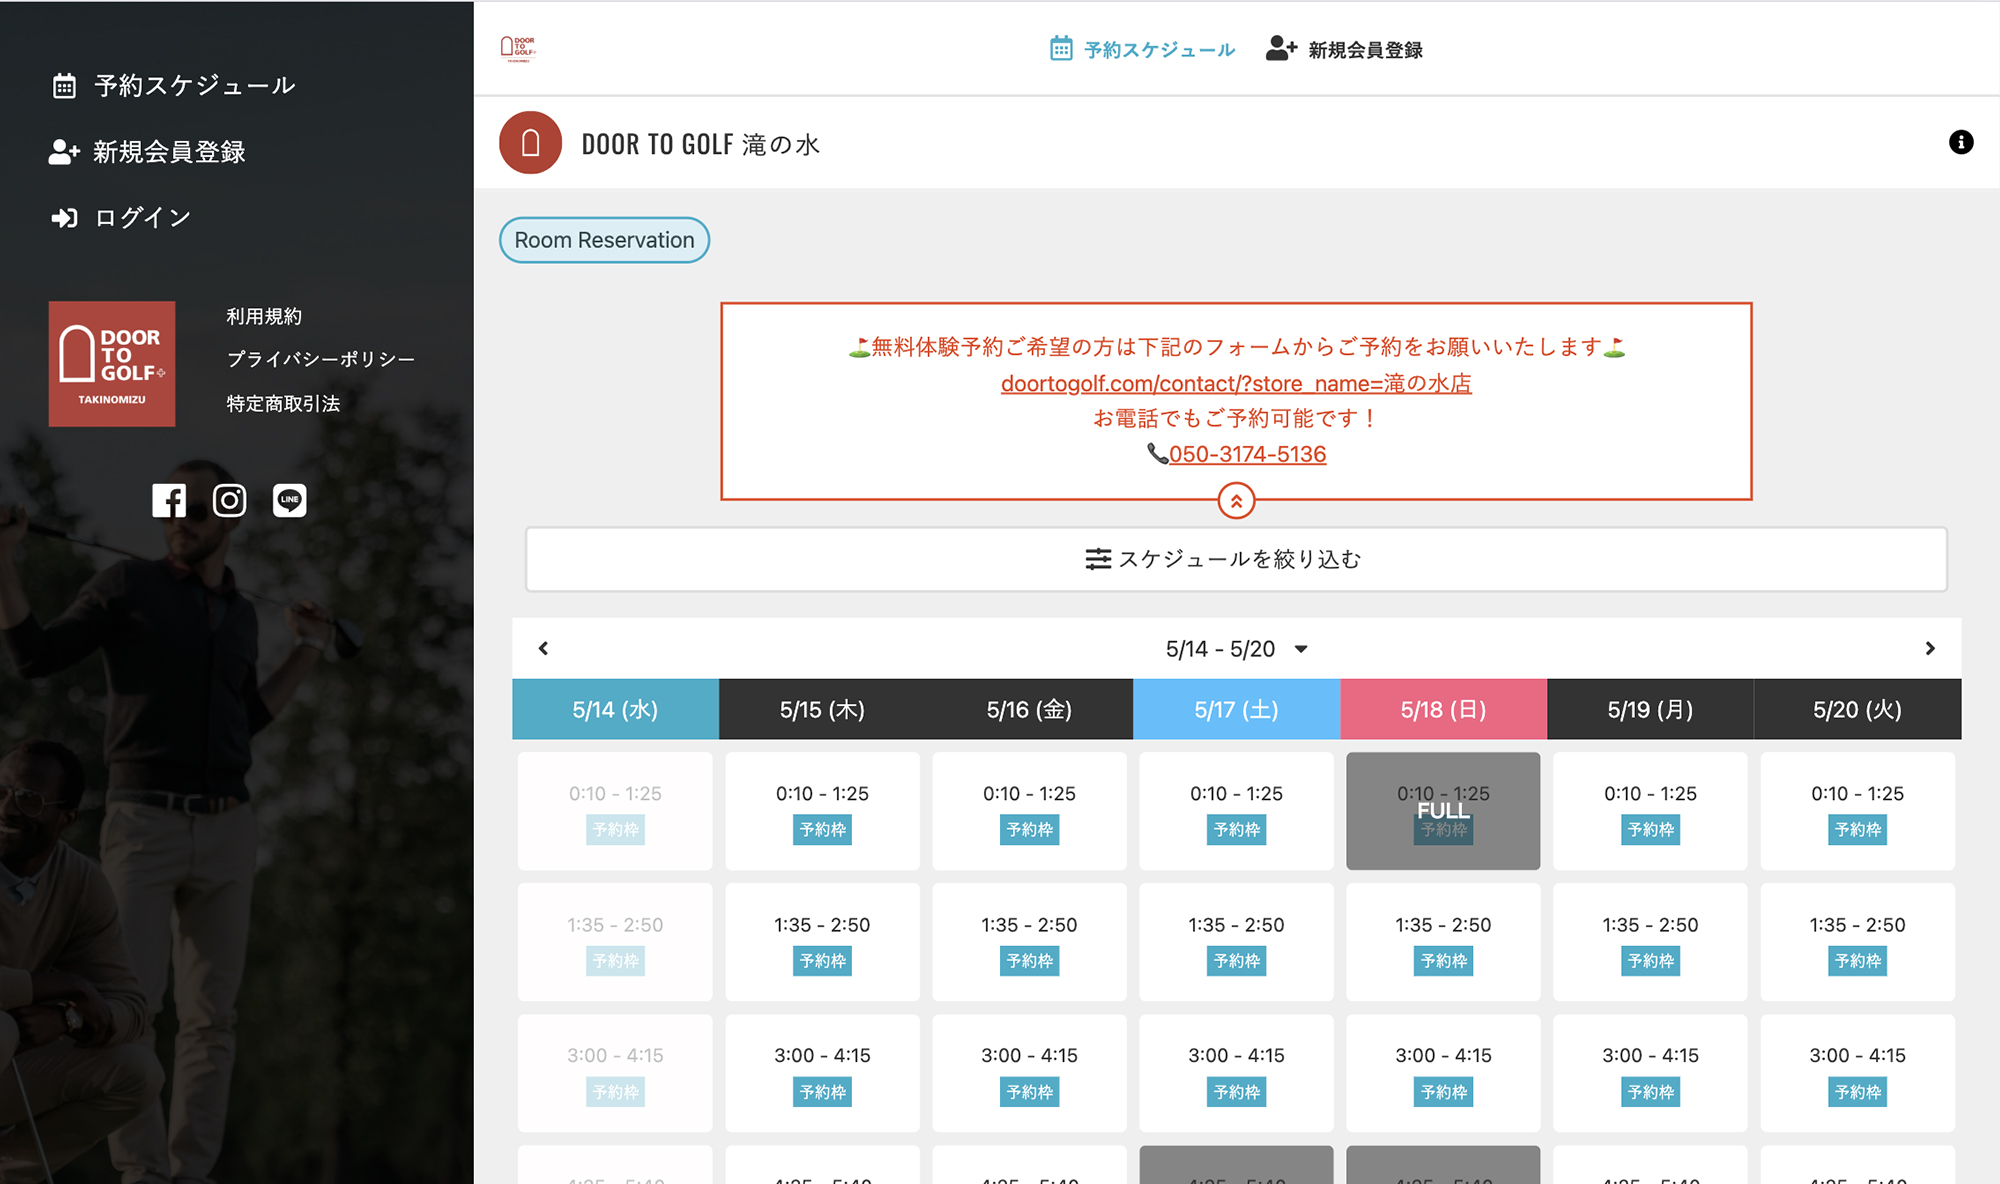Click the sidebar add-user icon for 新規会員登録
The height and width of the screenshot is (1184, 2000).
[x=64, y=152]
